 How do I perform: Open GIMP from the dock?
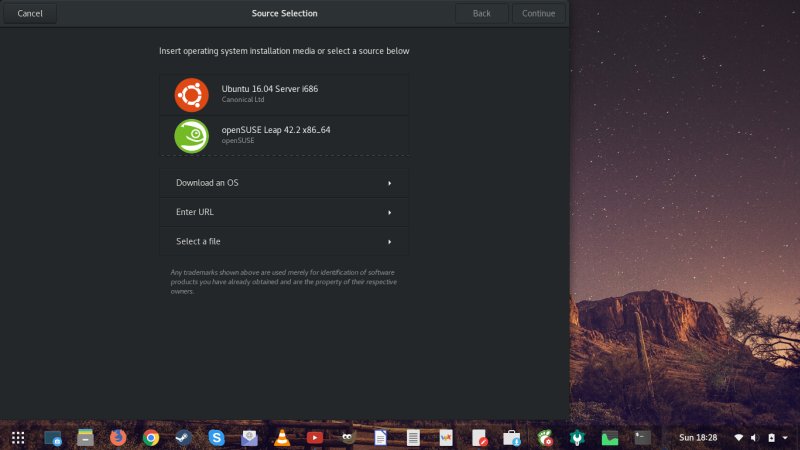347,437
